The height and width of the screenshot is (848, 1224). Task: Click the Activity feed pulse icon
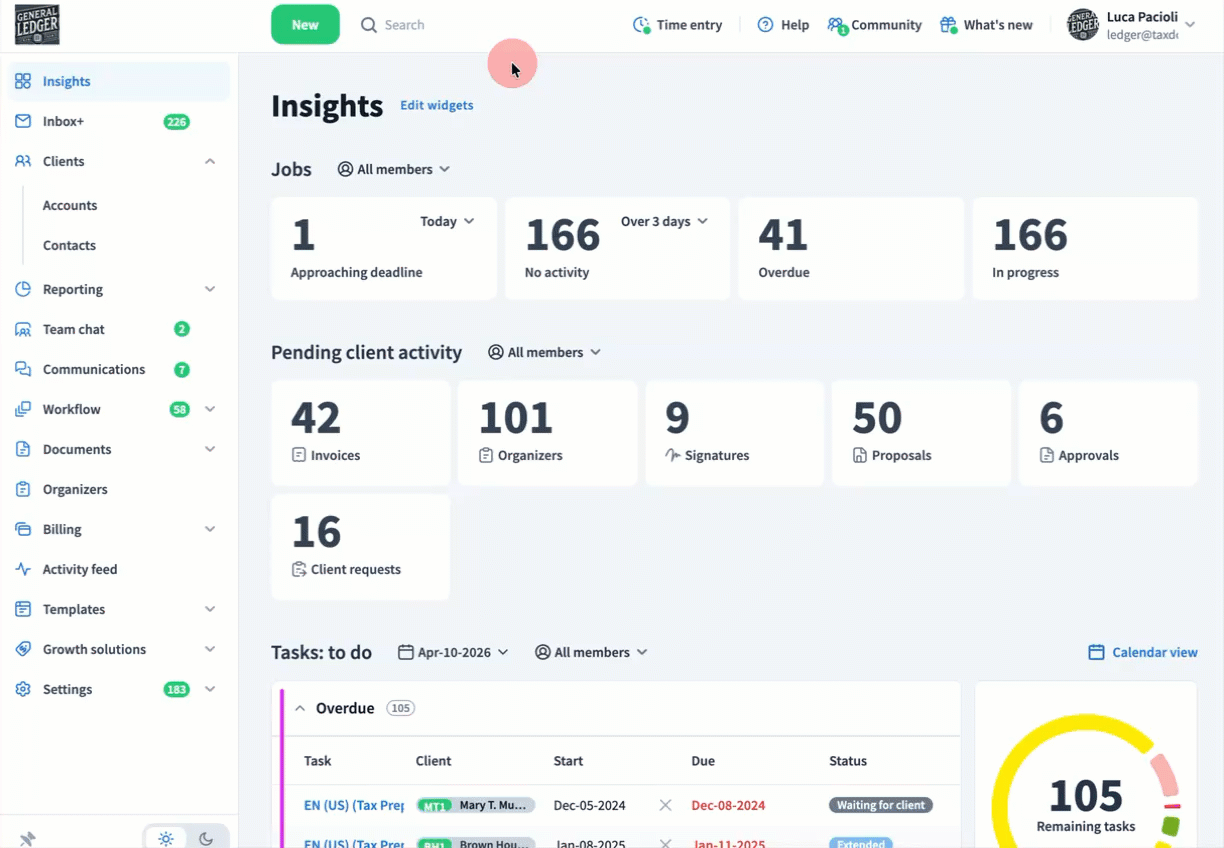point(23,569)
